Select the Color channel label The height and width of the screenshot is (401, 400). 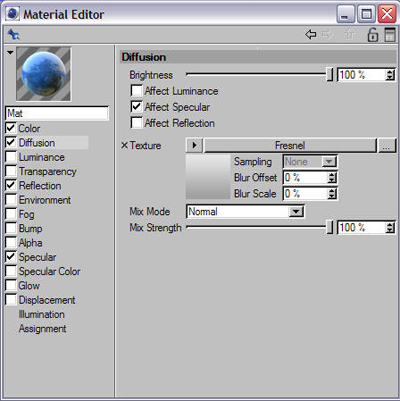(29, 128)
